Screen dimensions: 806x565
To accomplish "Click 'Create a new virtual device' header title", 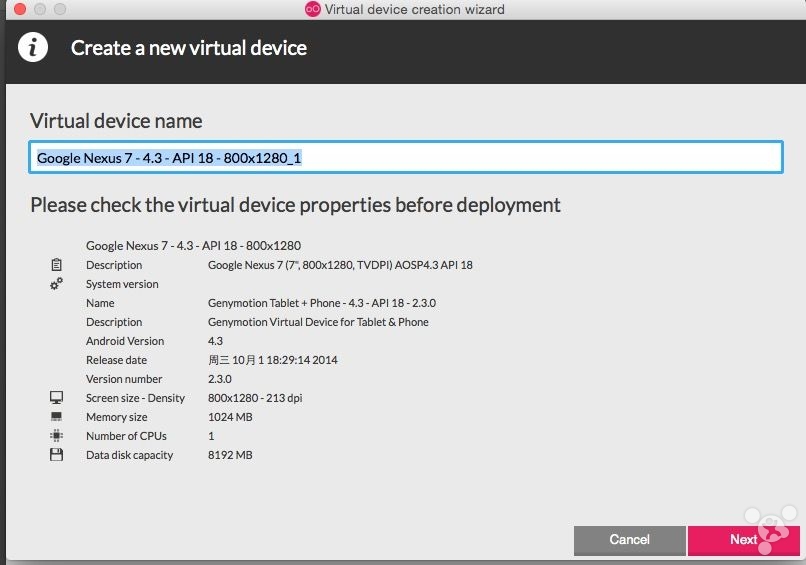I will 189,48.
